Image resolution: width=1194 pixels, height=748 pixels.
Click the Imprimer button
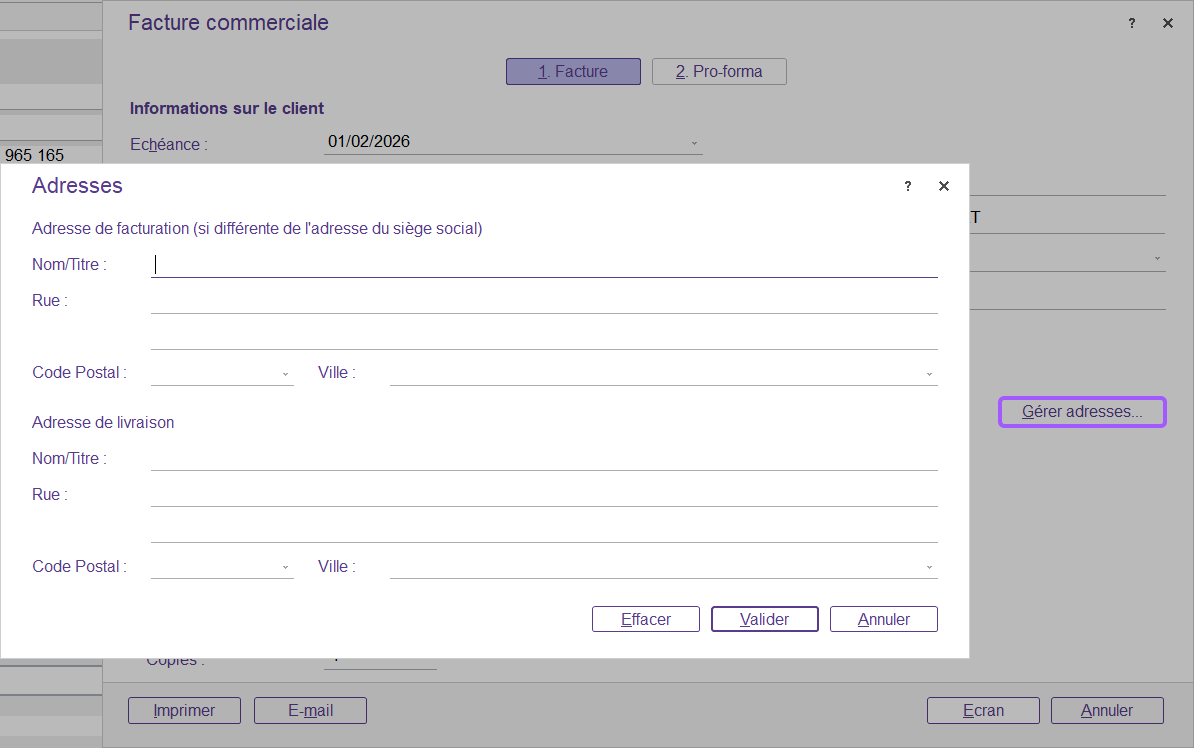[184, 710]
